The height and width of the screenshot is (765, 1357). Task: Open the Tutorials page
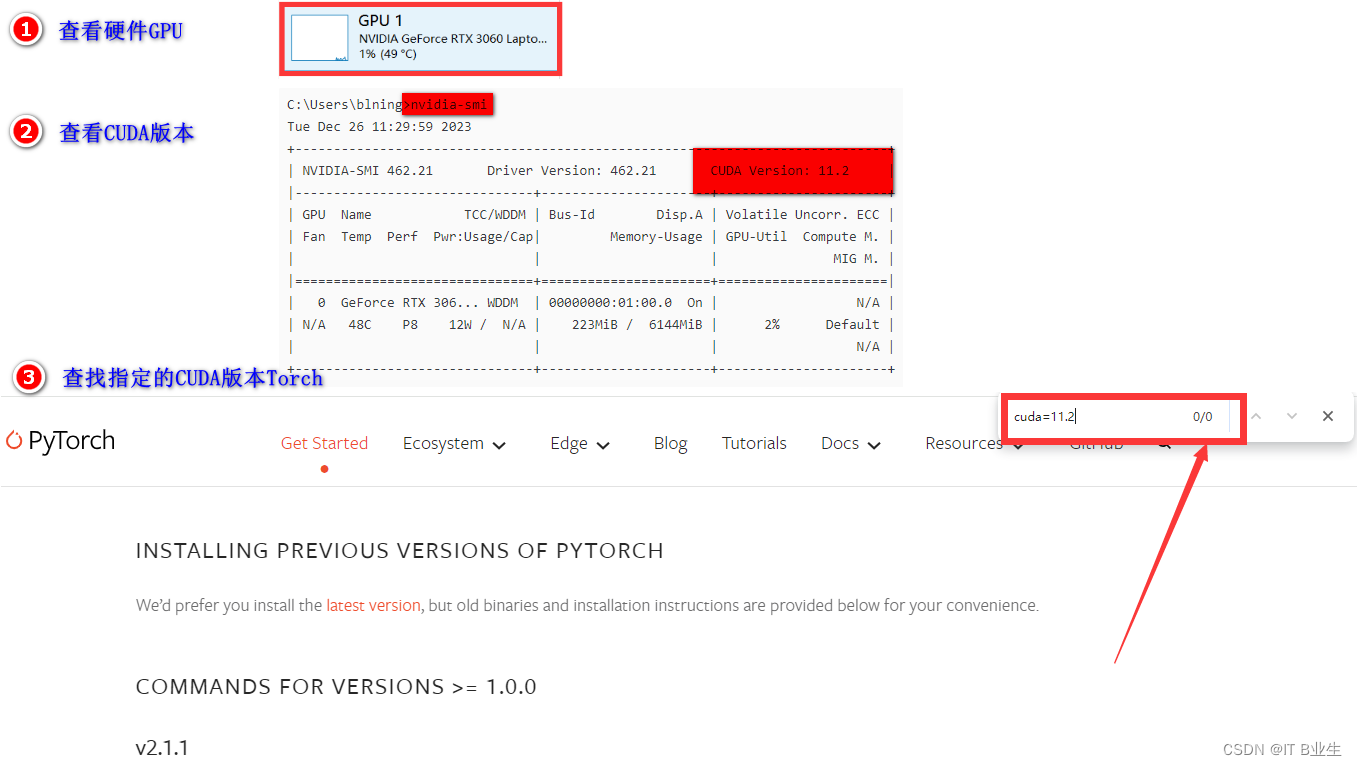pos(754,443)
